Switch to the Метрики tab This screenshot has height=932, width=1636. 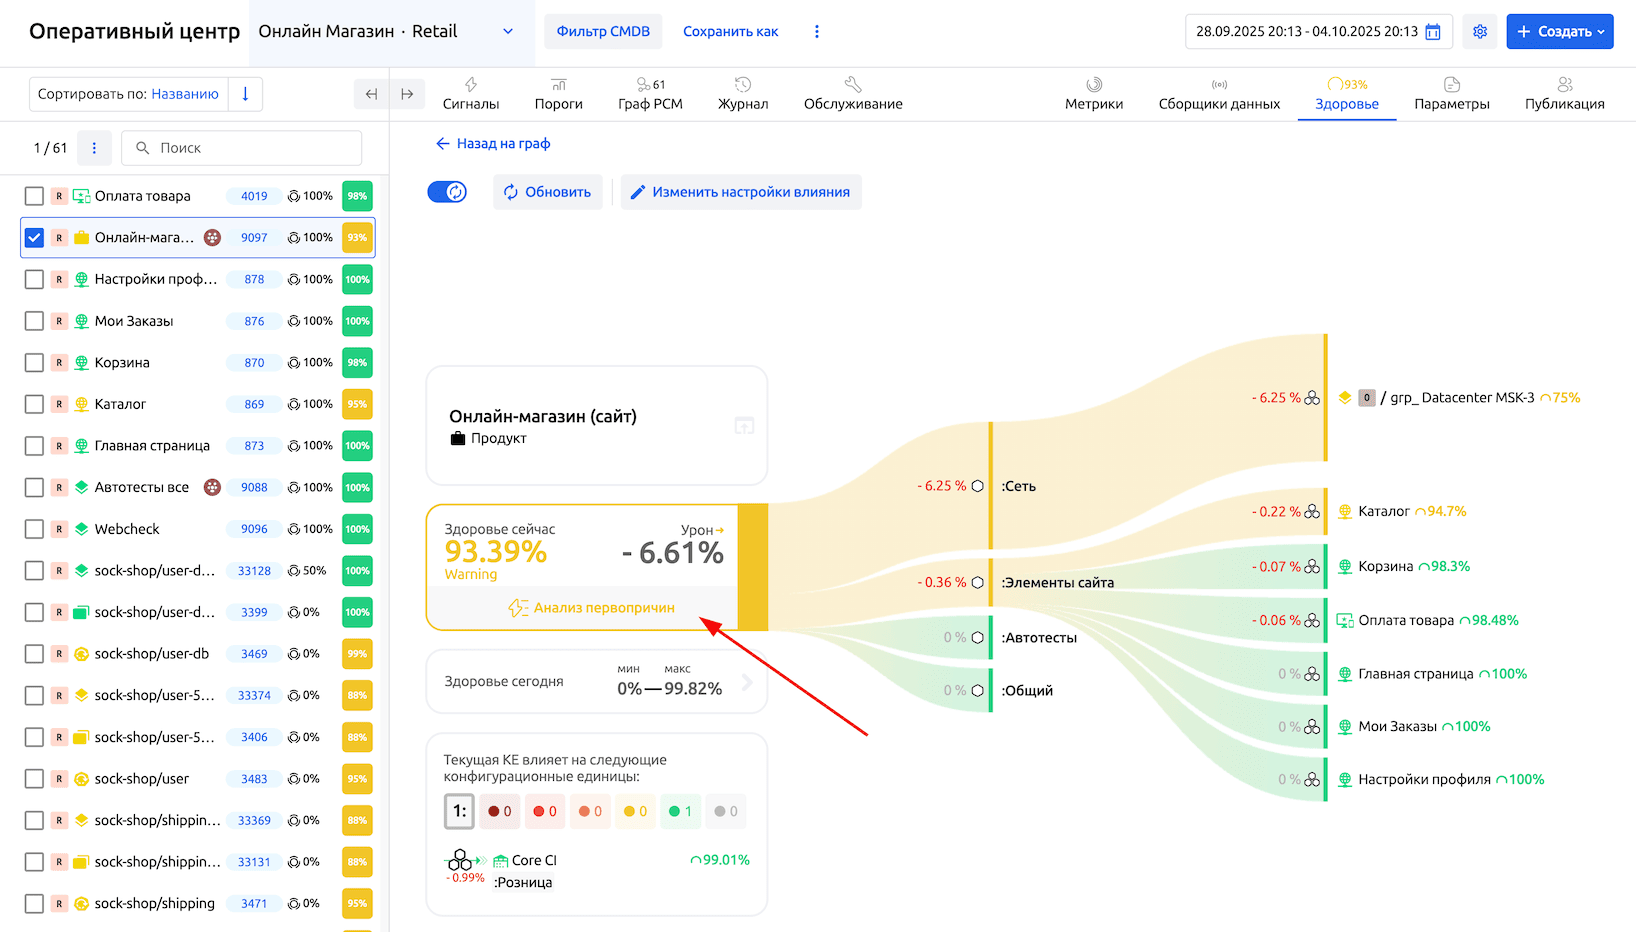1093,94
